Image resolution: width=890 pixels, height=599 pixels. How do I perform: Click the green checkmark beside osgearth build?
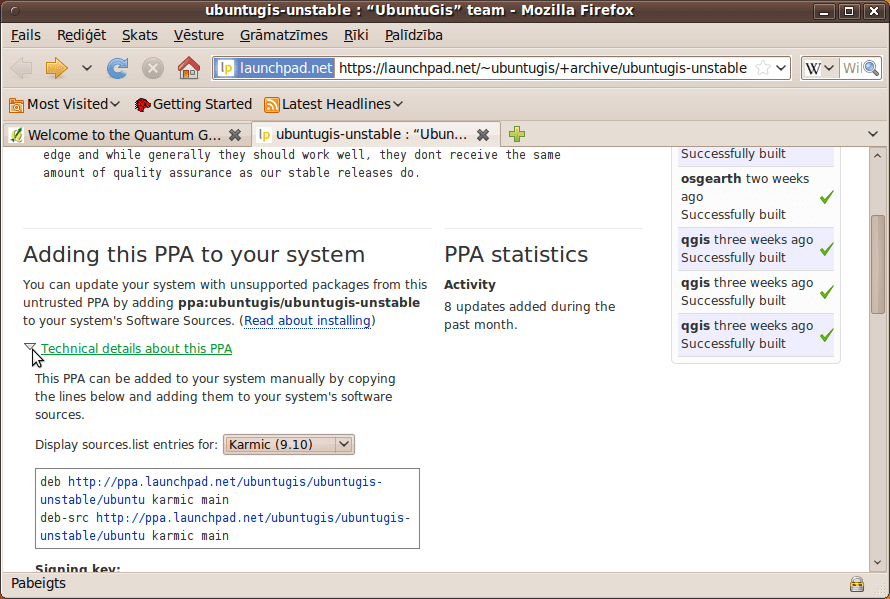pyautogui.click(x=826, y=197)
